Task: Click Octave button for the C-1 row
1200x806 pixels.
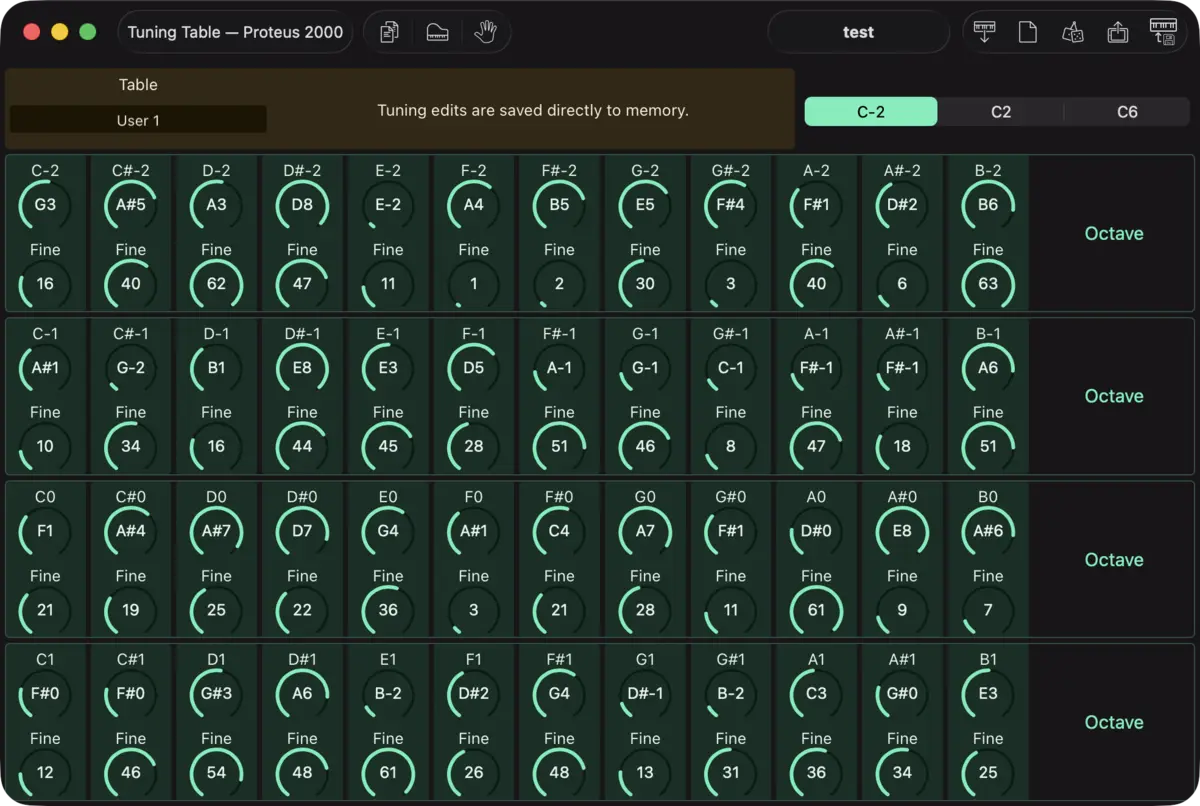Action: [1114, 396]
